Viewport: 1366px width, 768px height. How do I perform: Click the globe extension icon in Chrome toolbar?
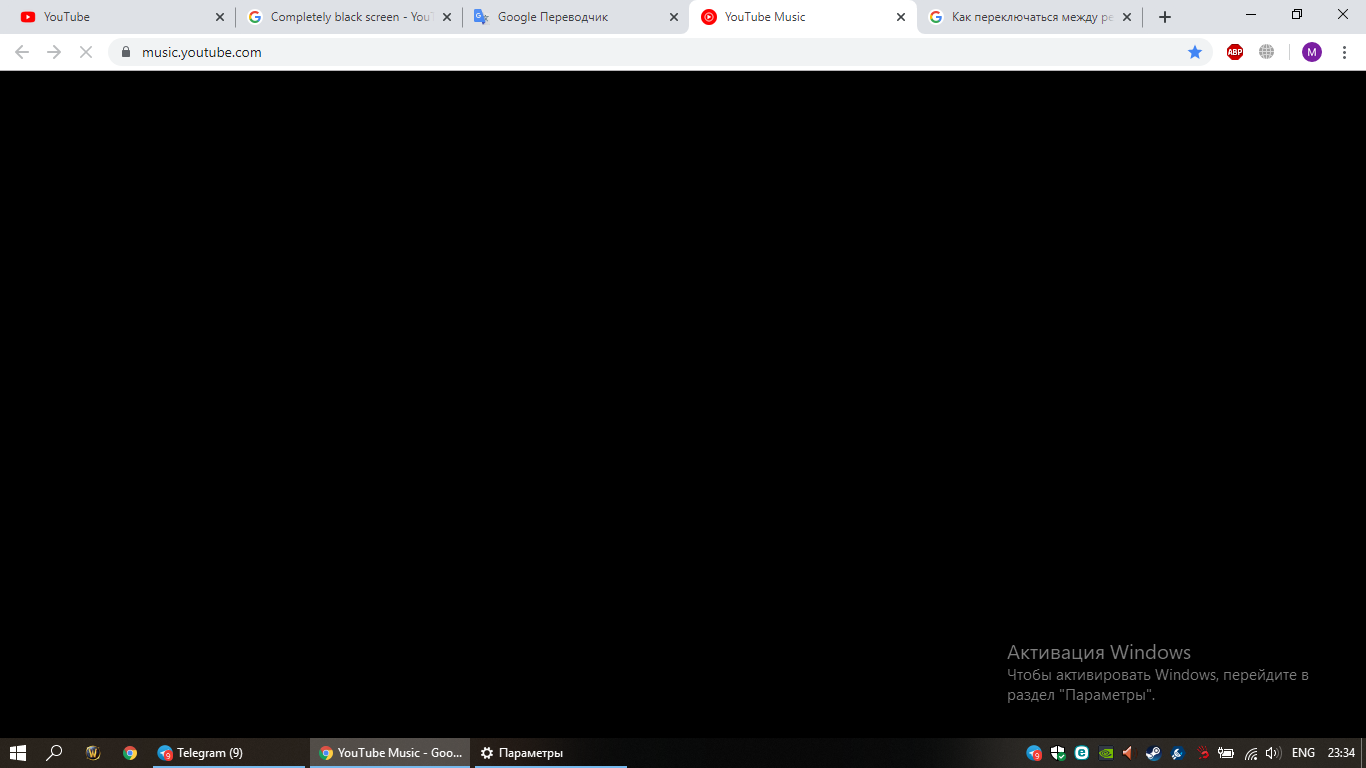point(1266,51)
